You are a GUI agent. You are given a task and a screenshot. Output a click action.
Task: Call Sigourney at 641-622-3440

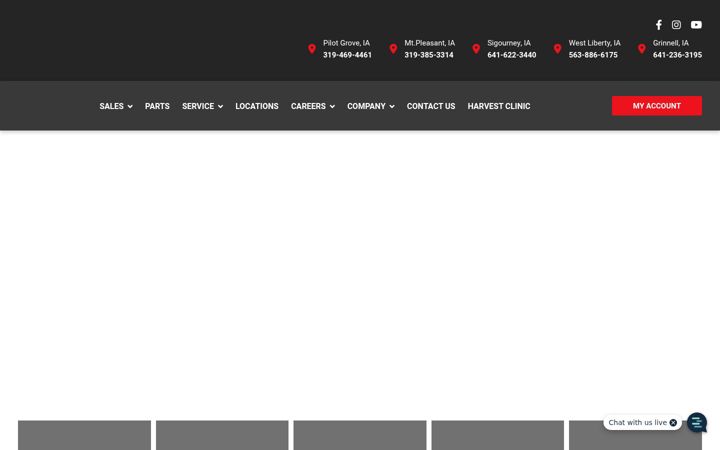(x=512, y=55)
